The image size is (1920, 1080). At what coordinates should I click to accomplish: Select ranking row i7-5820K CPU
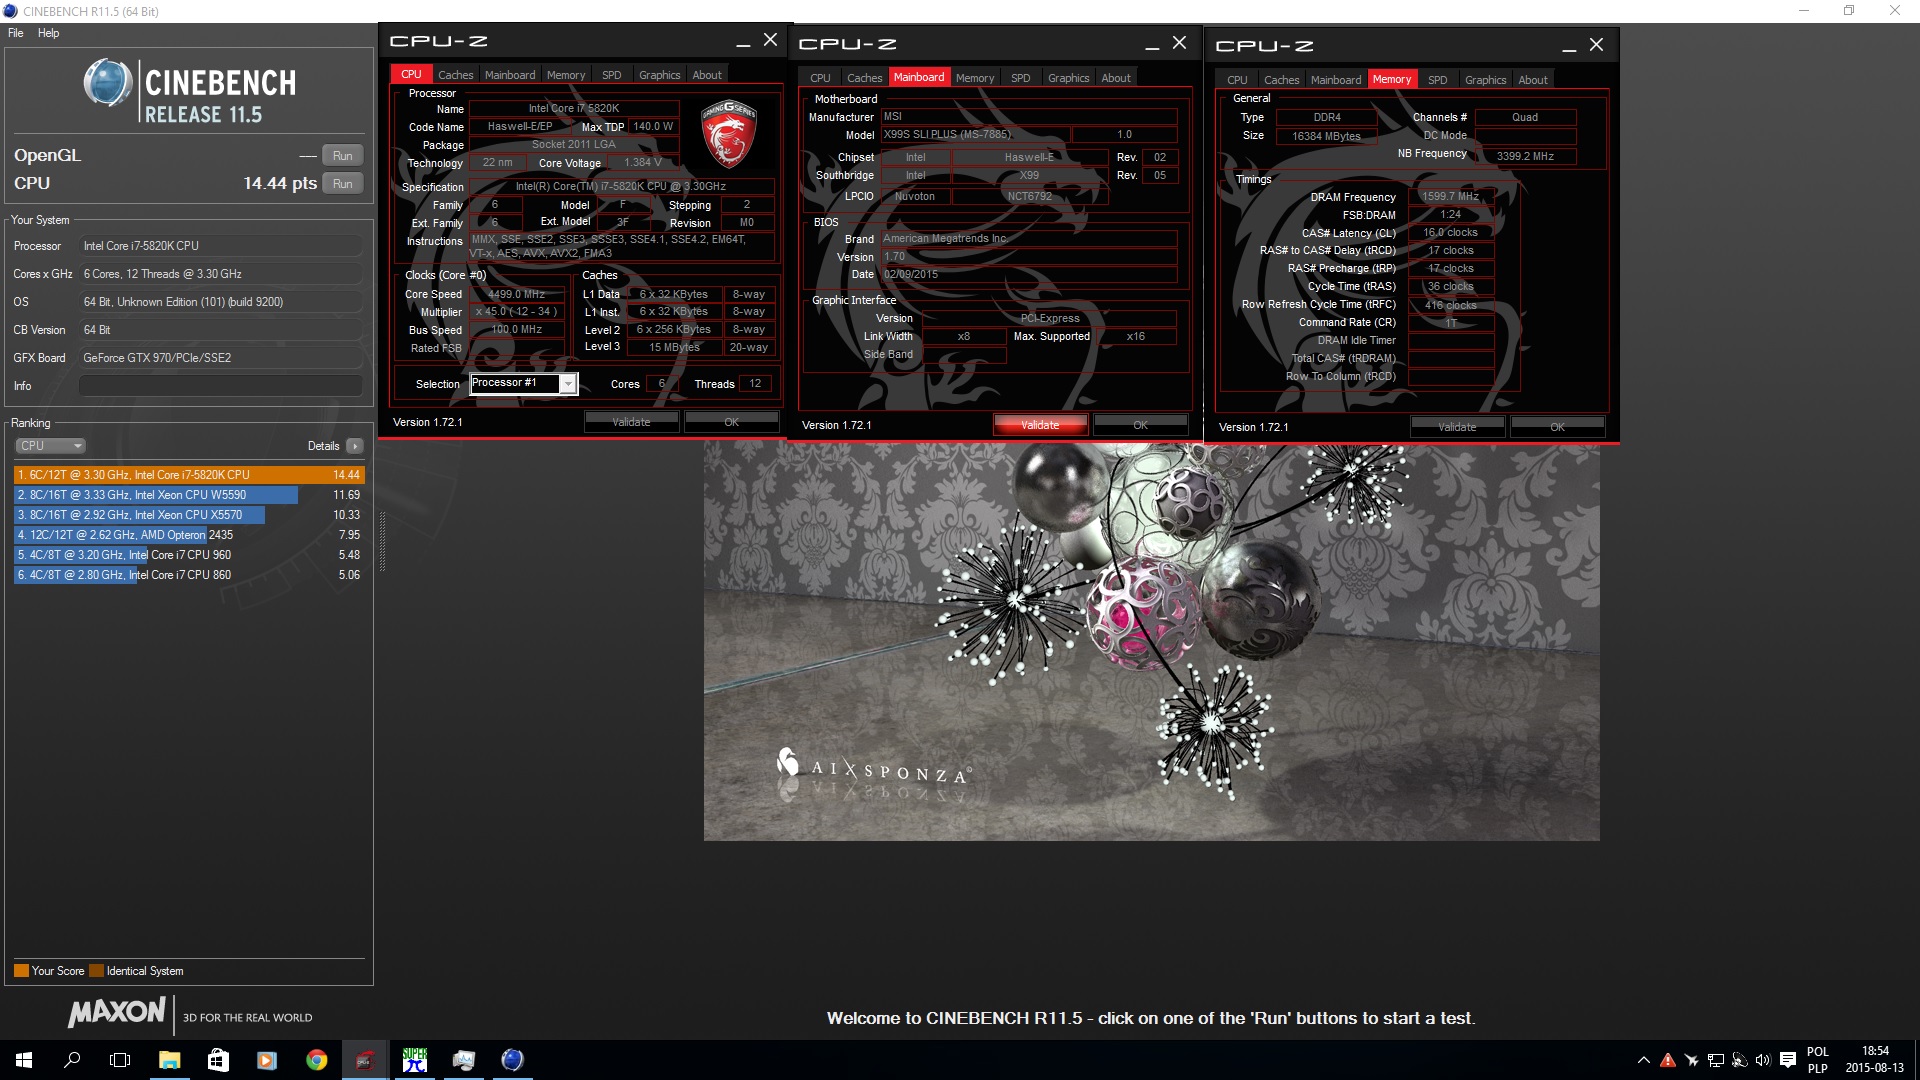189,475
